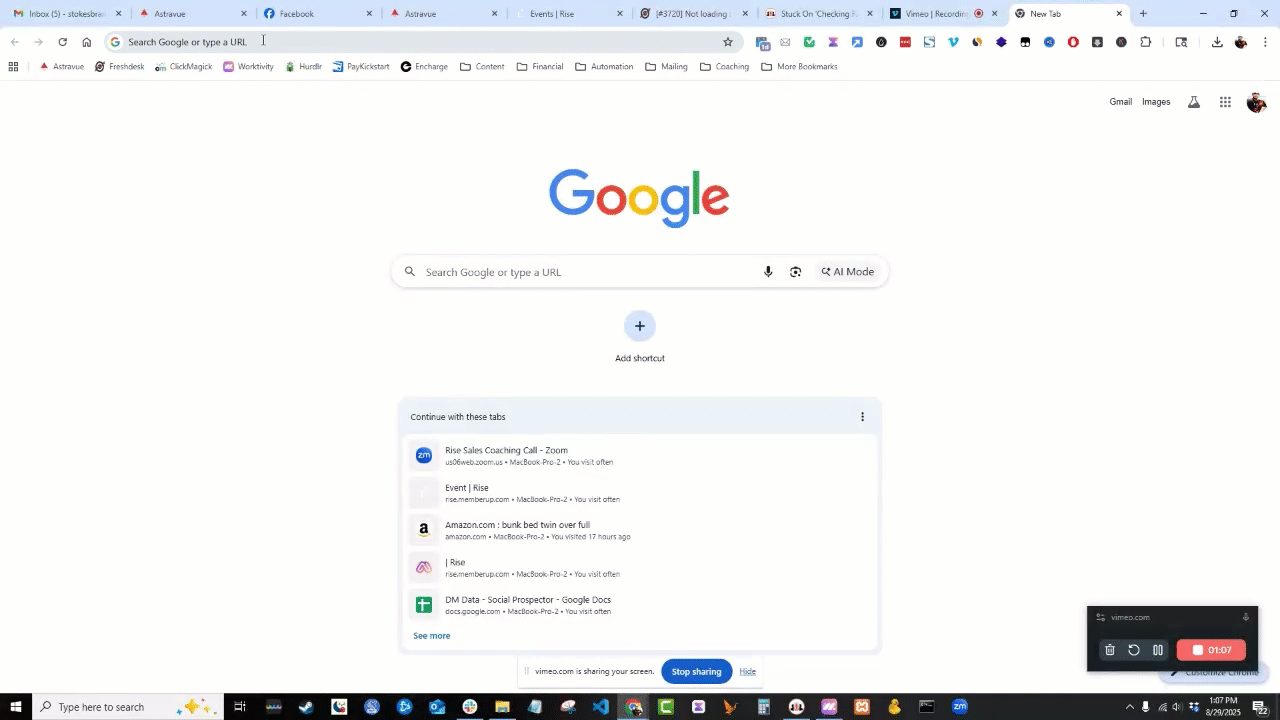The height and width of the screenshot is (720, 1280).
Task: Open the Amazon bunk bed tab suggestion
Action: click(640, 530)
